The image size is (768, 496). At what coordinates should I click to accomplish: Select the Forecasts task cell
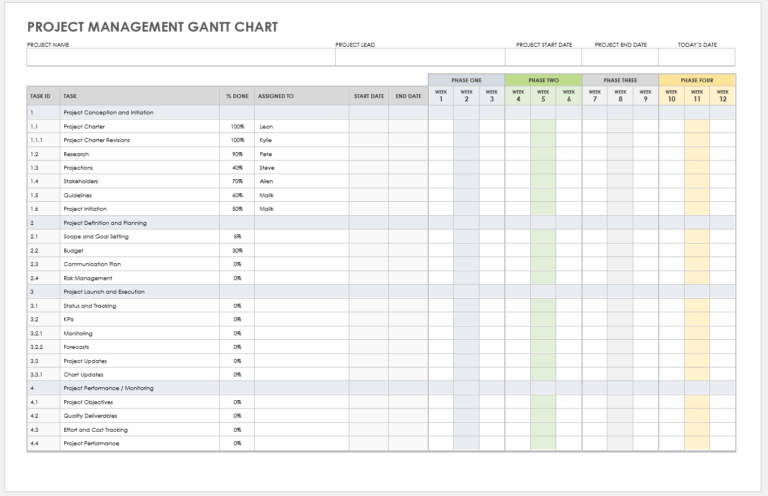pyautogui.click(x=140, y=347)
